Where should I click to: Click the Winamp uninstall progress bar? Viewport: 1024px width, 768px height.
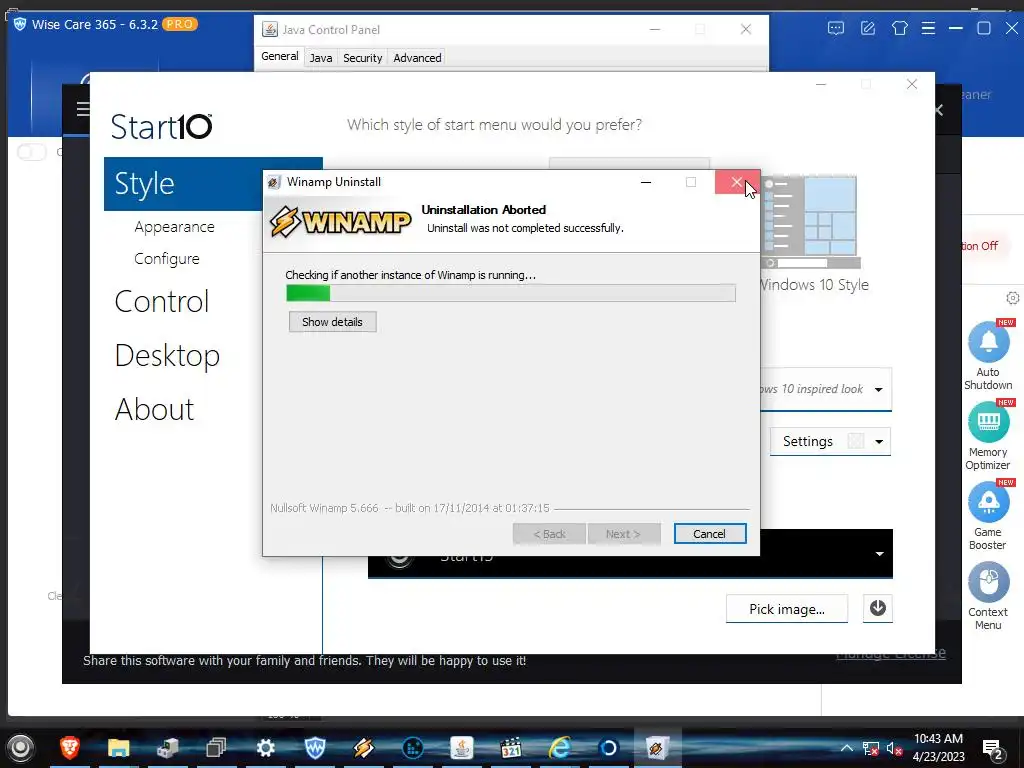click(x=511, y=293)
